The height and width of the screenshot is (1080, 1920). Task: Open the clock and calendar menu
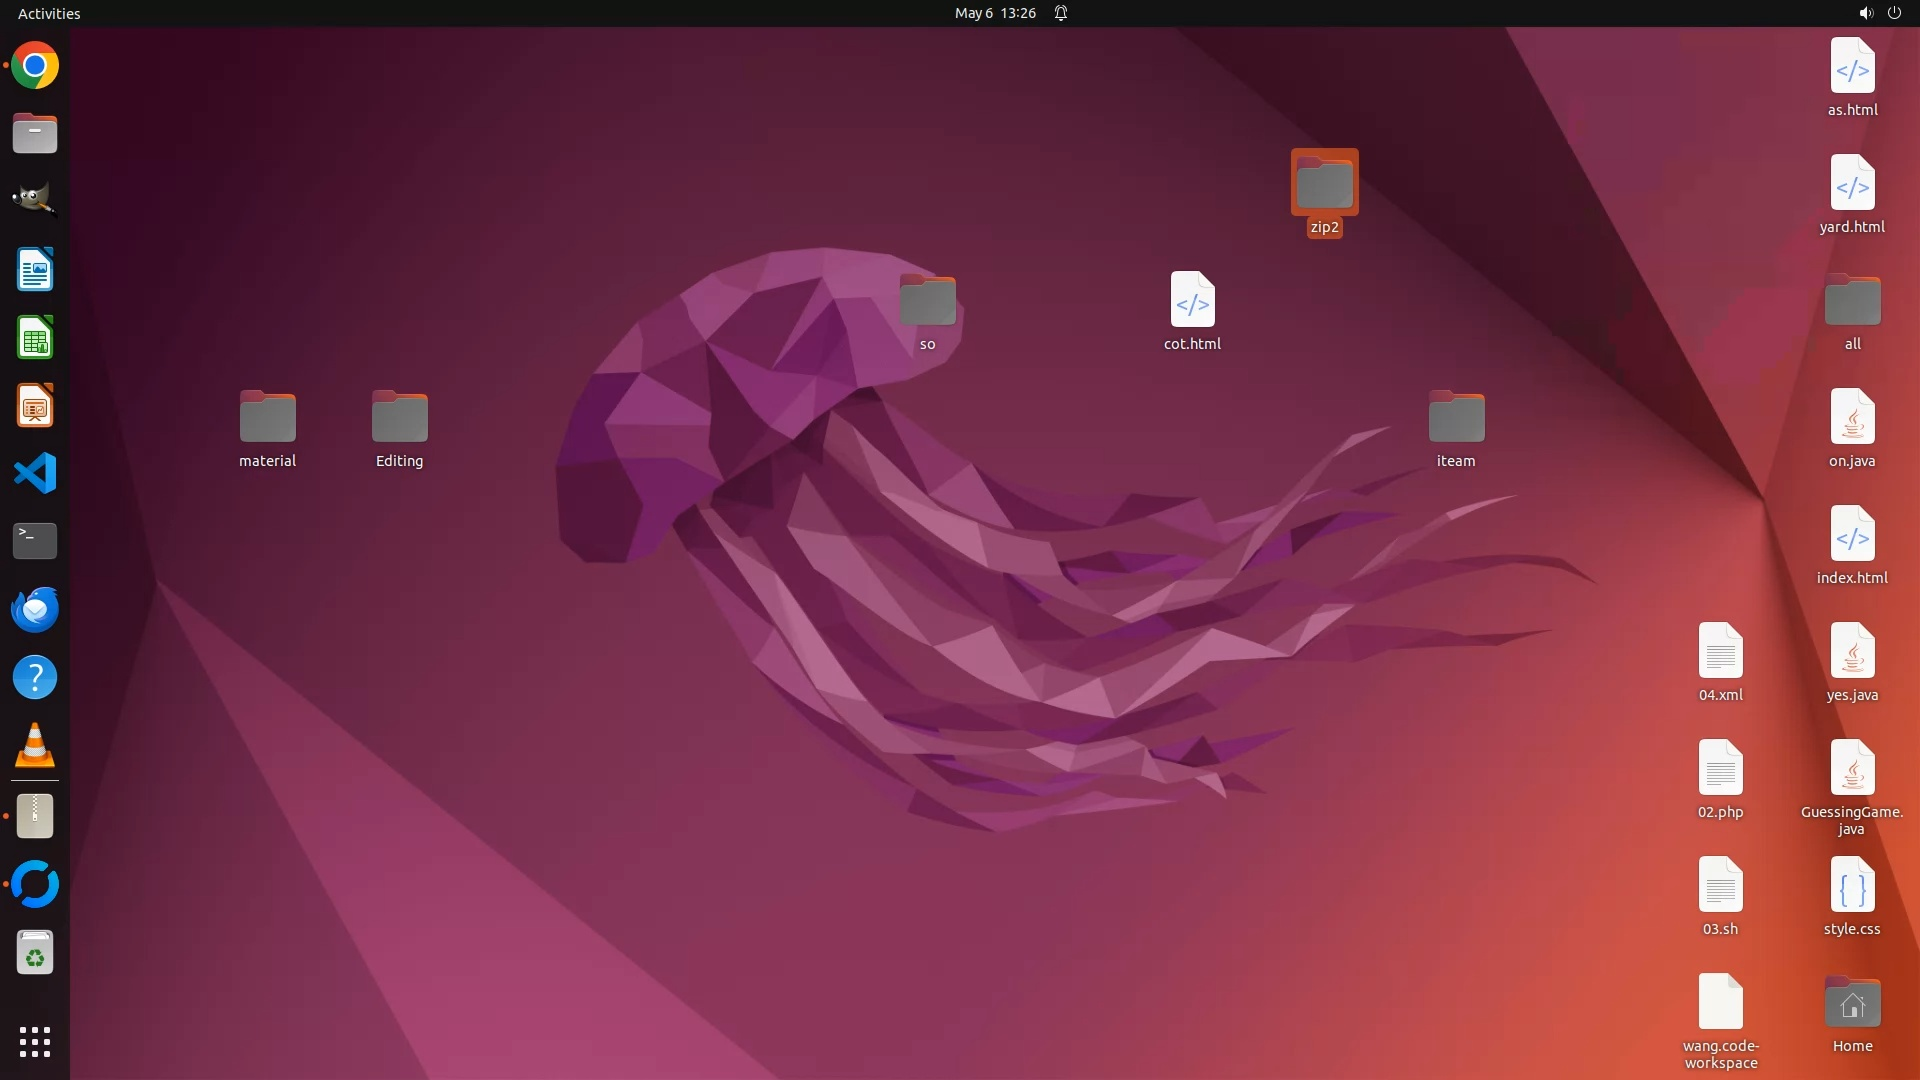(995, 13)
